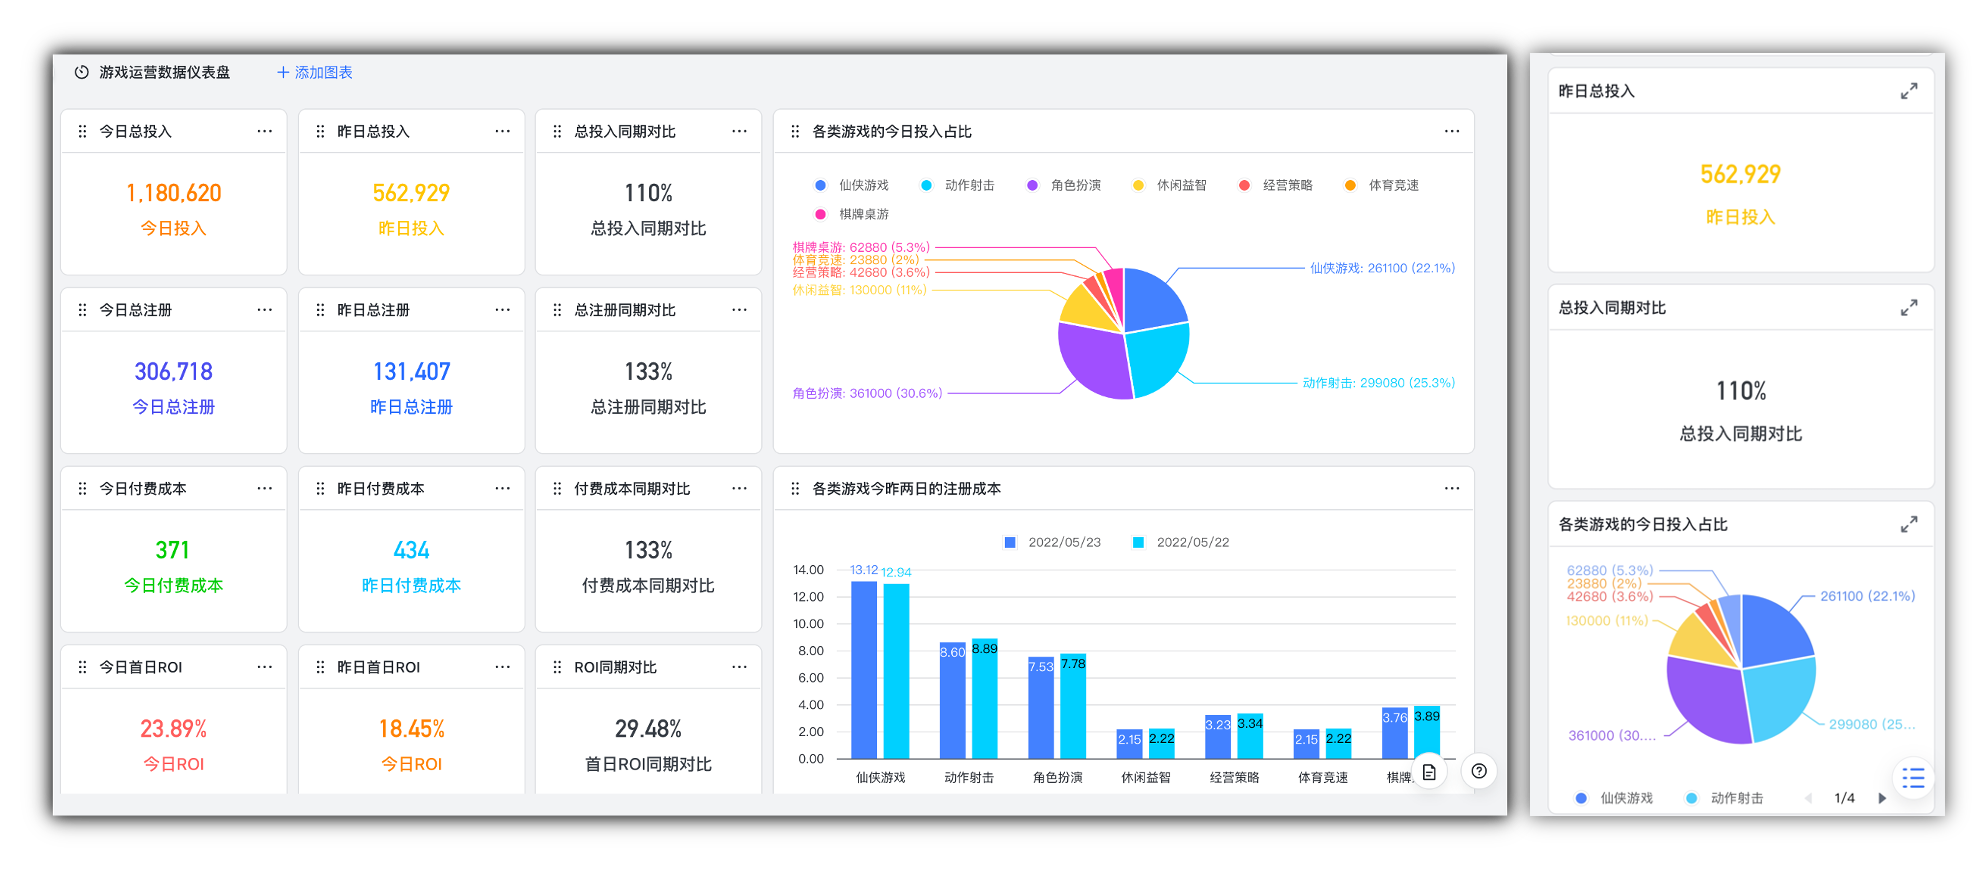Open more options on 昨日付费成本 card
Image resolution: width=1976 pixels, height=870 pixels.
coord(502,488)
